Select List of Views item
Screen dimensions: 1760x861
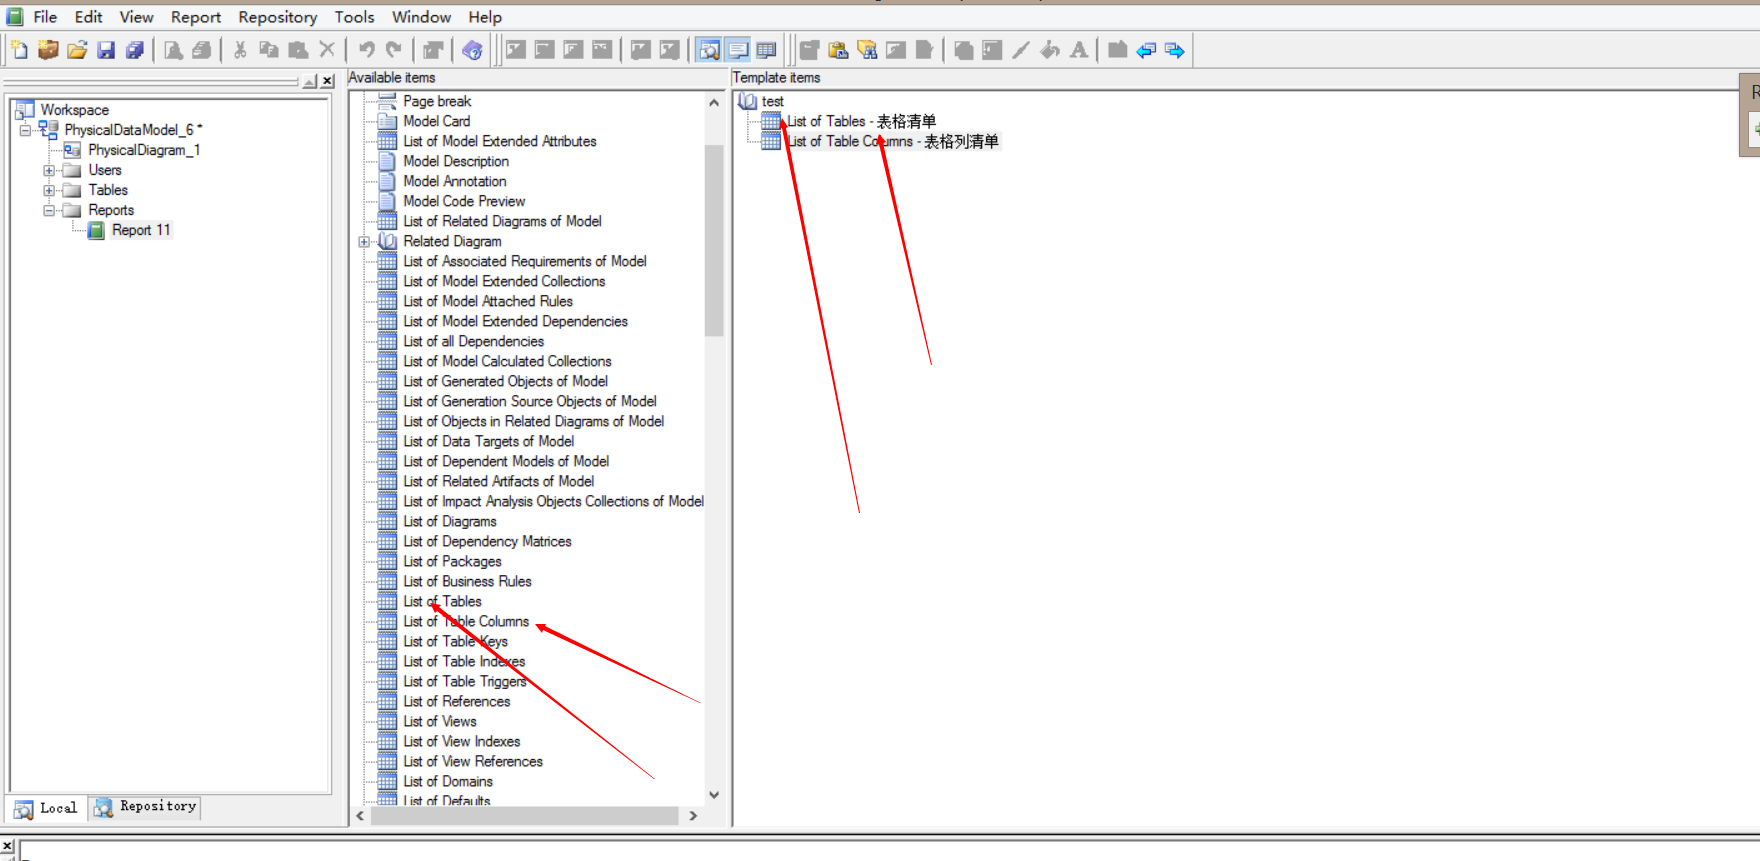440,721
